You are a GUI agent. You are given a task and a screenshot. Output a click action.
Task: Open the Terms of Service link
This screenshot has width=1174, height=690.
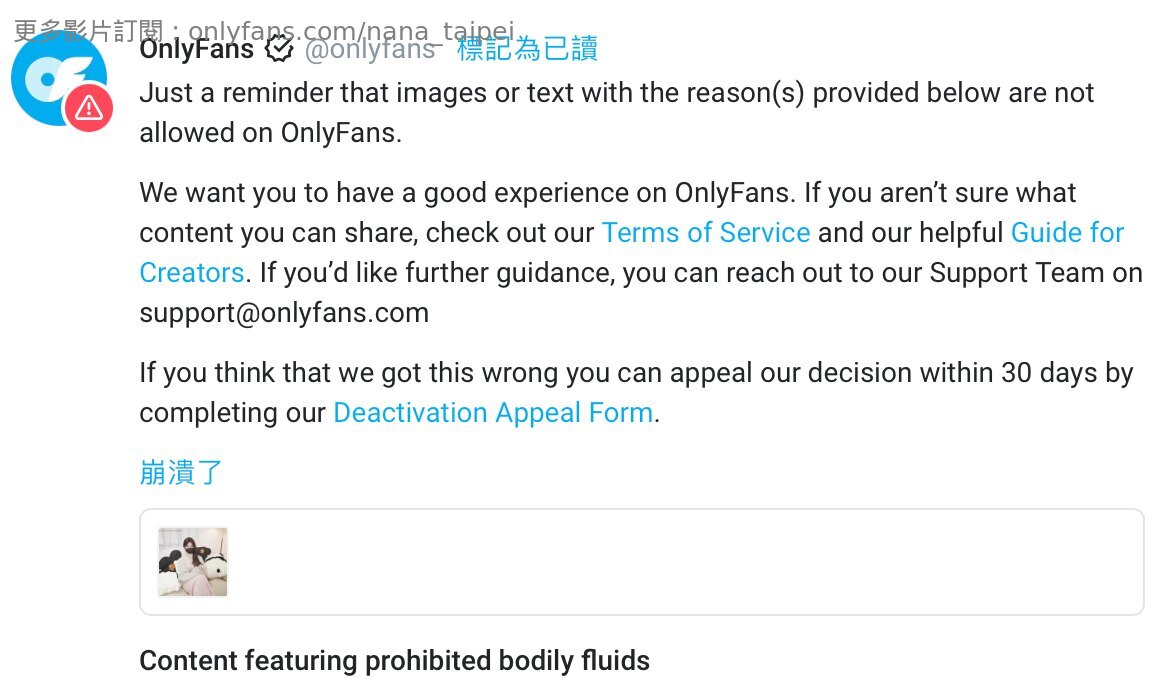(705, 233)
